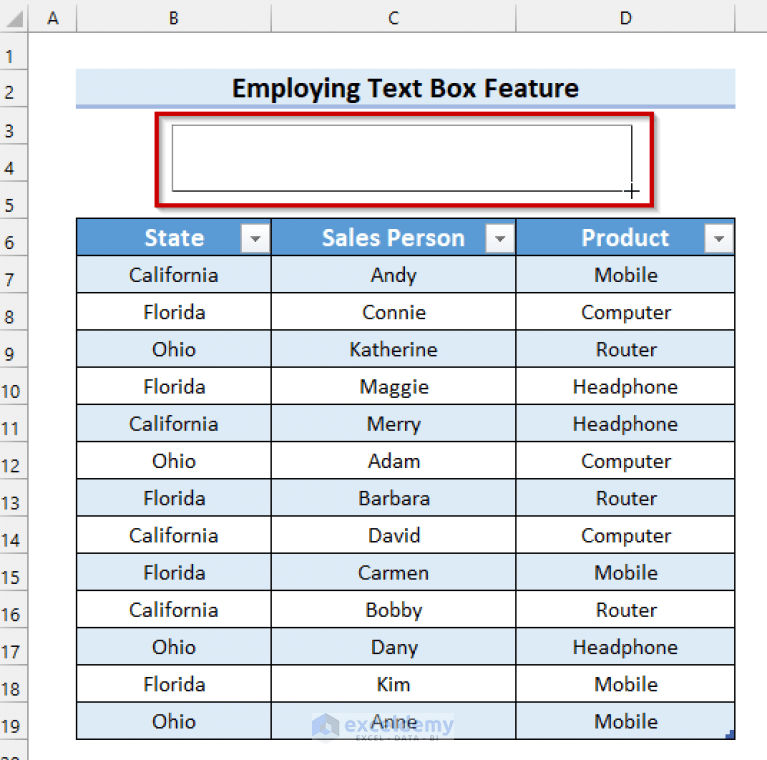The image size is (767, 760).
Task: Select Router in Barbara's row
Action: [625, 498]
